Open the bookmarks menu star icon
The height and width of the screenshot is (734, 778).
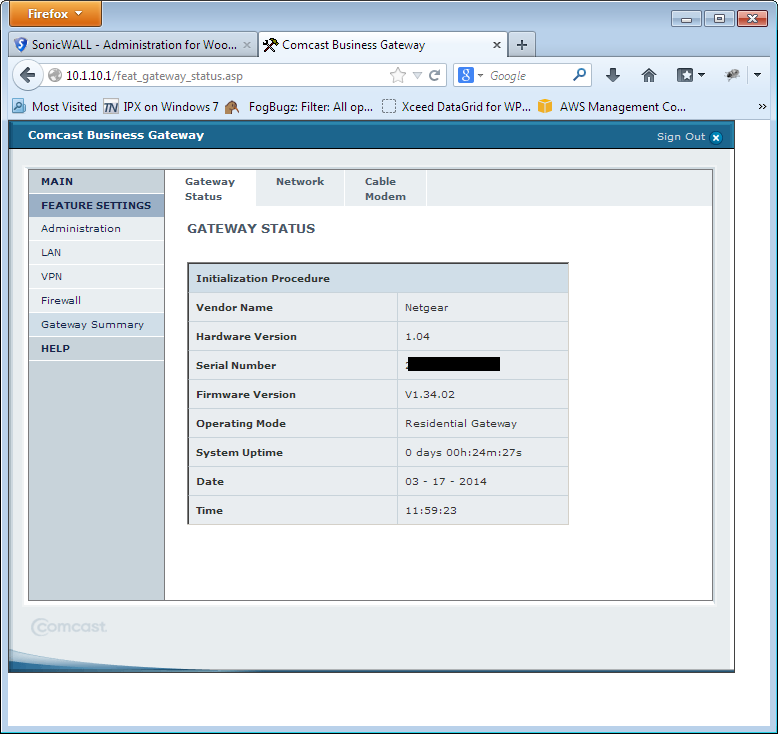tap(685, 75)
